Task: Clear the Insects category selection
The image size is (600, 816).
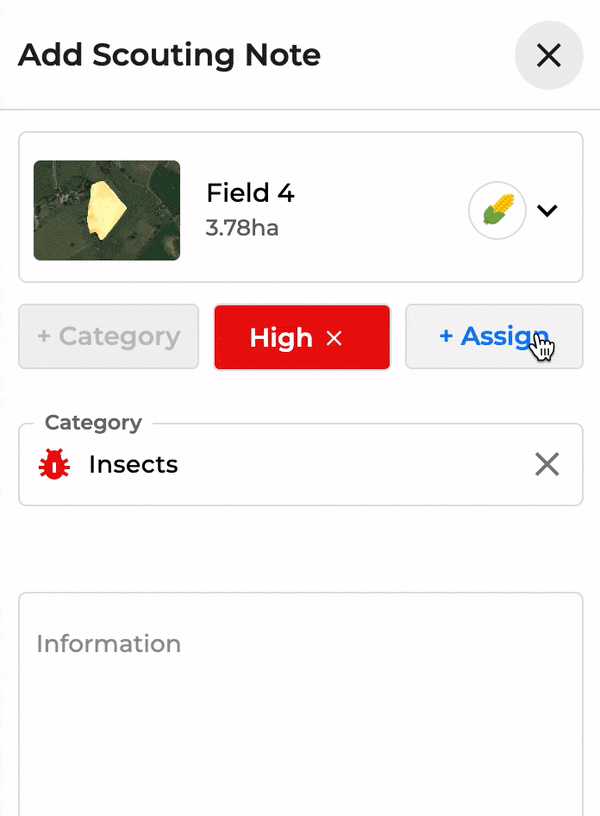Action: click(547, 464)
